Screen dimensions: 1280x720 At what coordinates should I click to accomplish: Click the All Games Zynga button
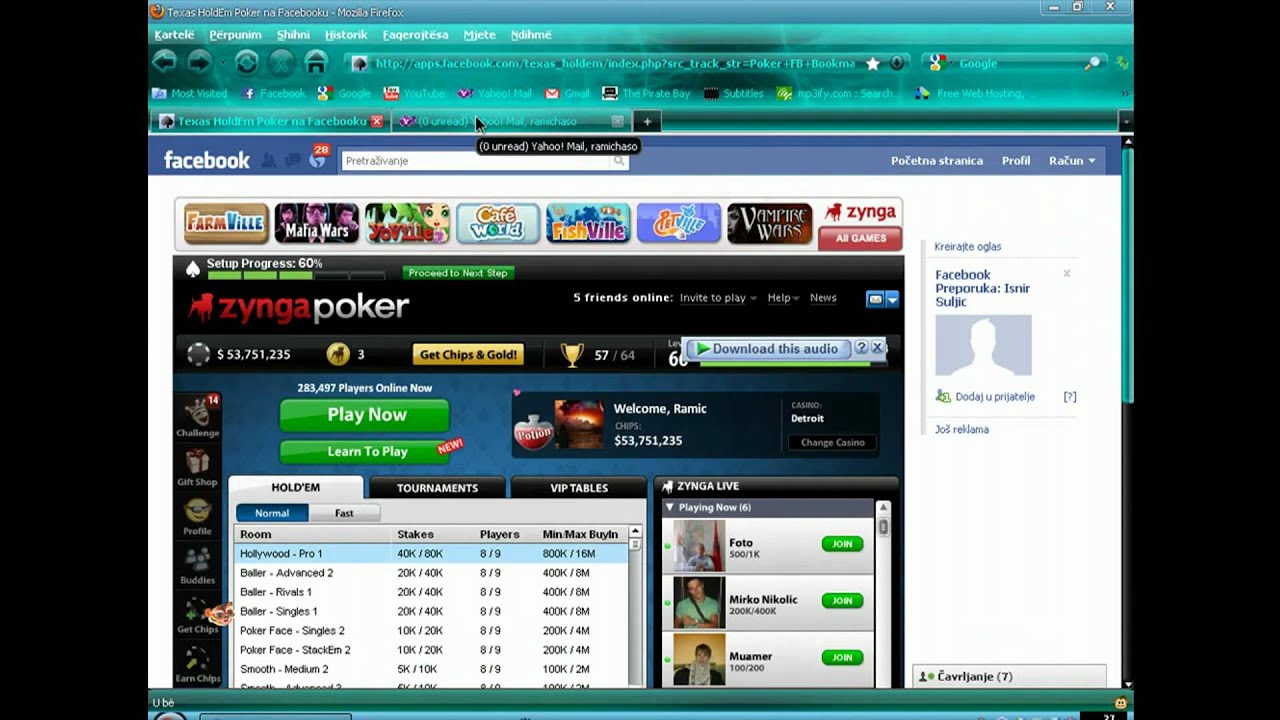coord(861,238)
